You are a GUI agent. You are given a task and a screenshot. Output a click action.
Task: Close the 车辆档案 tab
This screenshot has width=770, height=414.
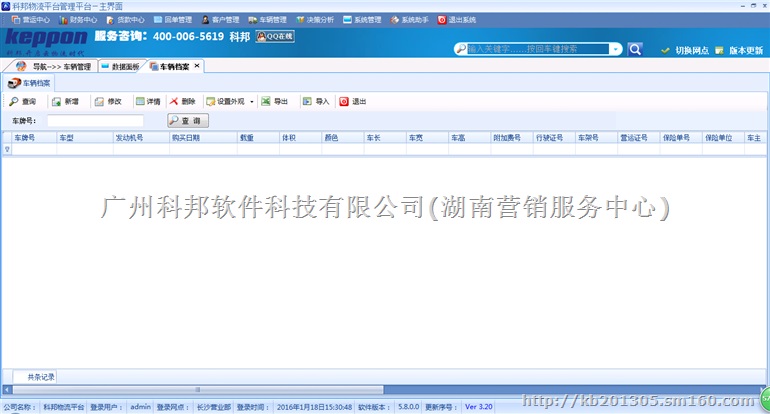click(x=197, y=65)
